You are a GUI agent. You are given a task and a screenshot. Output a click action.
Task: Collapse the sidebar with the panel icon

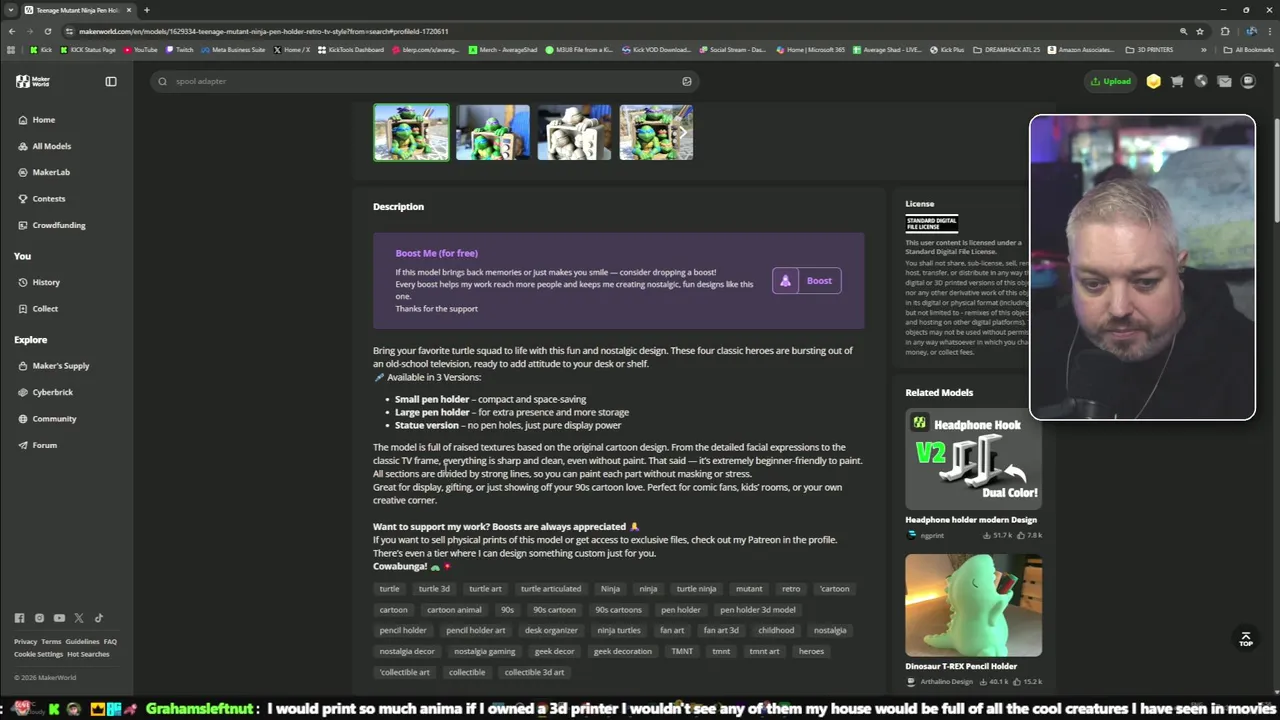[x=111, y=81]
